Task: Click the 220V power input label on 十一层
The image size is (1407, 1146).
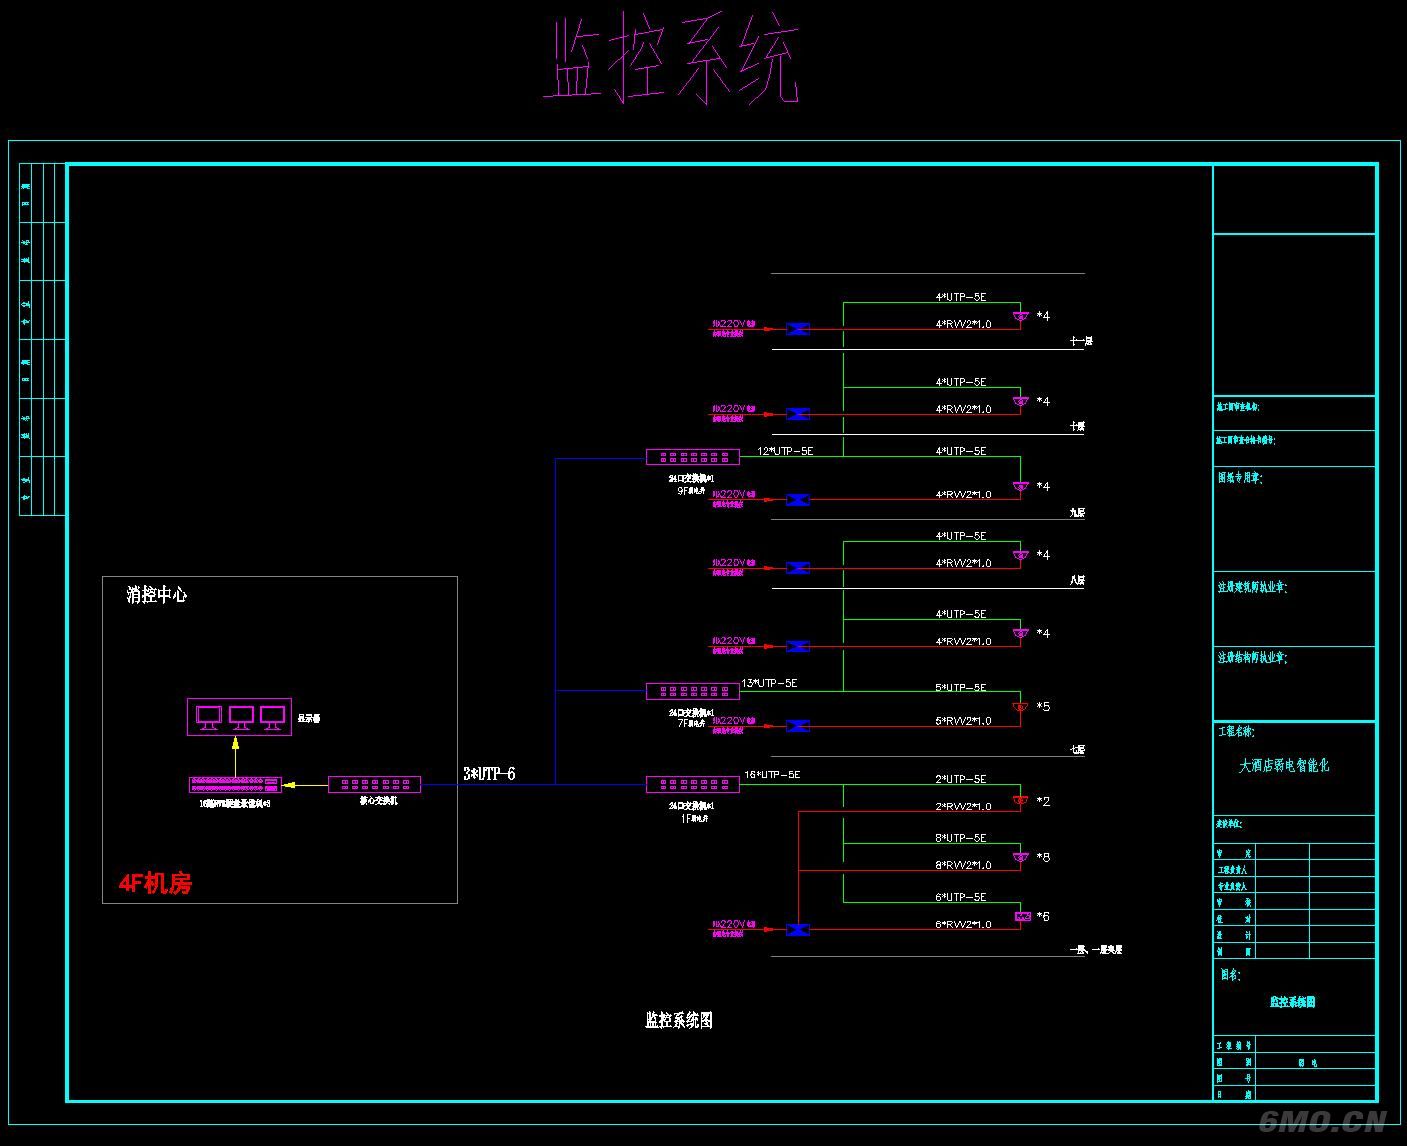Action: point(734,325)
